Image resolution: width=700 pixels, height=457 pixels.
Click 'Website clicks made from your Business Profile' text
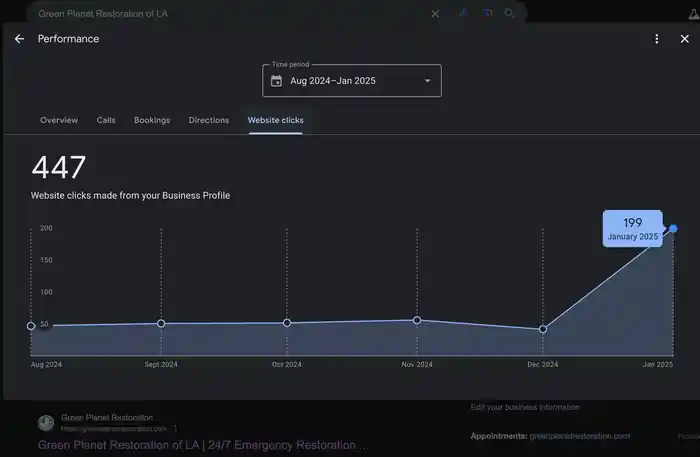[130, 195]
